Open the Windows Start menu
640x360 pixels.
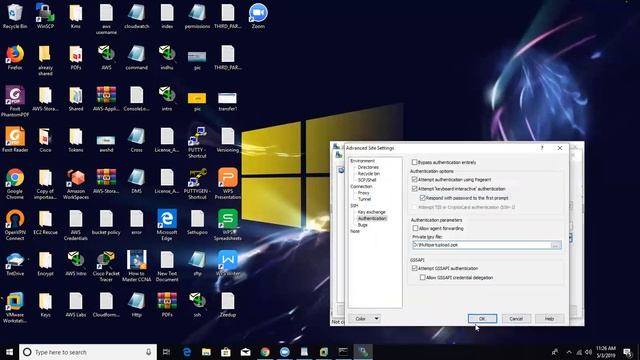point(9,352)
